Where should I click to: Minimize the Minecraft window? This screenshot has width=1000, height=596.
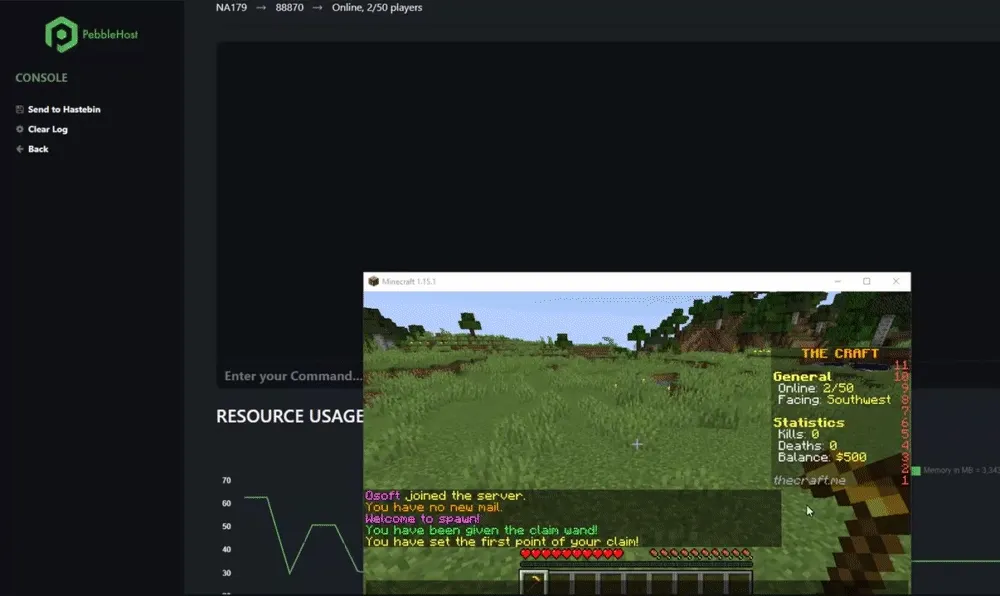click(x=837, y=281)
